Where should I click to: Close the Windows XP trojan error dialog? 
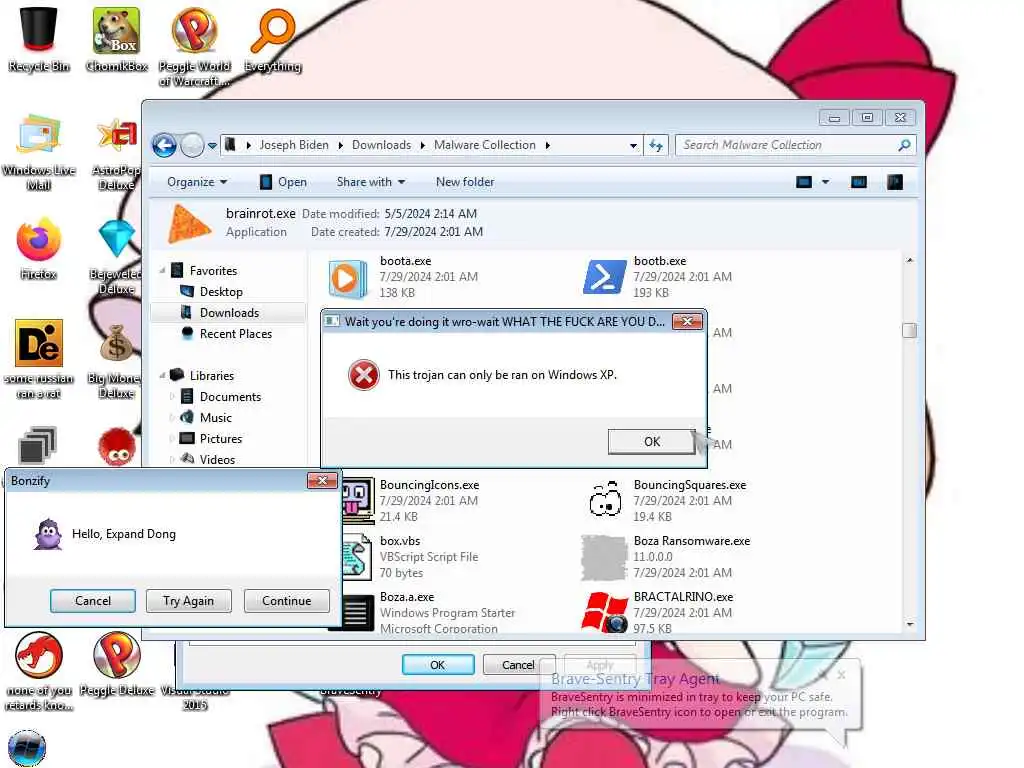click(x=687, y=321)
